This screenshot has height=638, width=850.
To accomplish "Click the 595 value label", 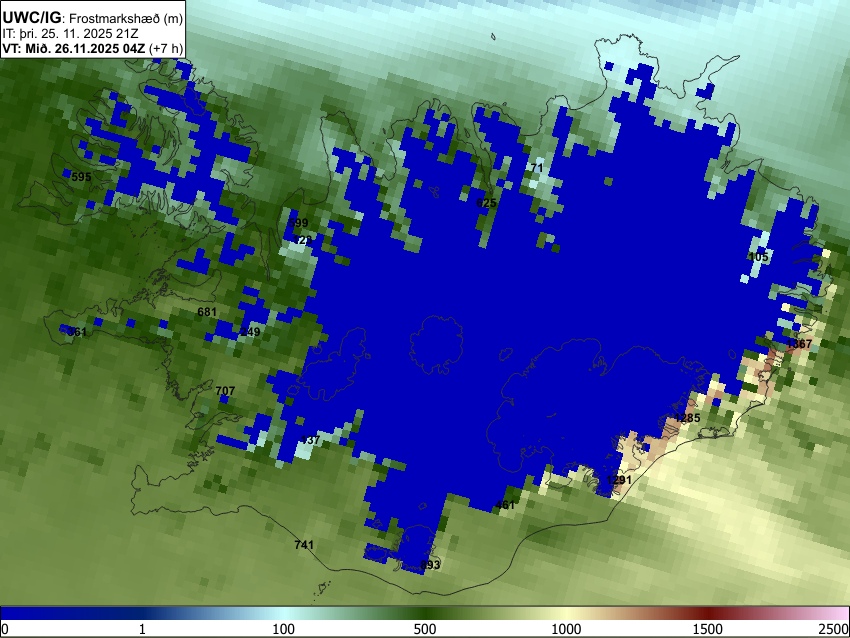I will point(81,177).
